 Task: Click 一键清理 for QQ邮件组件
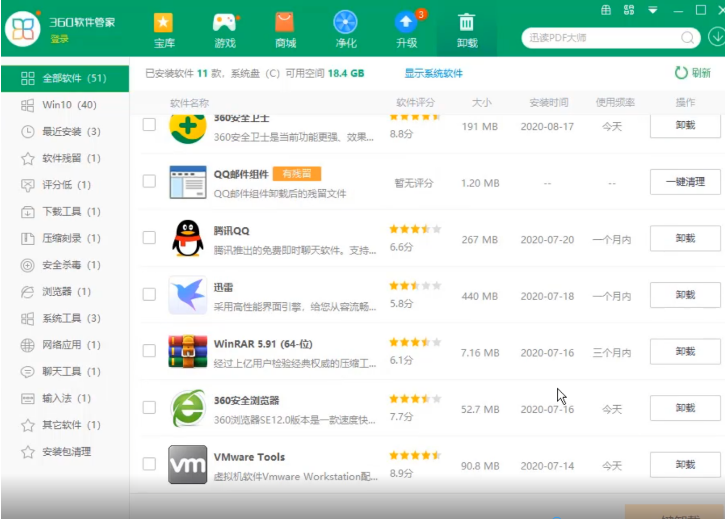tap(684, 182)
